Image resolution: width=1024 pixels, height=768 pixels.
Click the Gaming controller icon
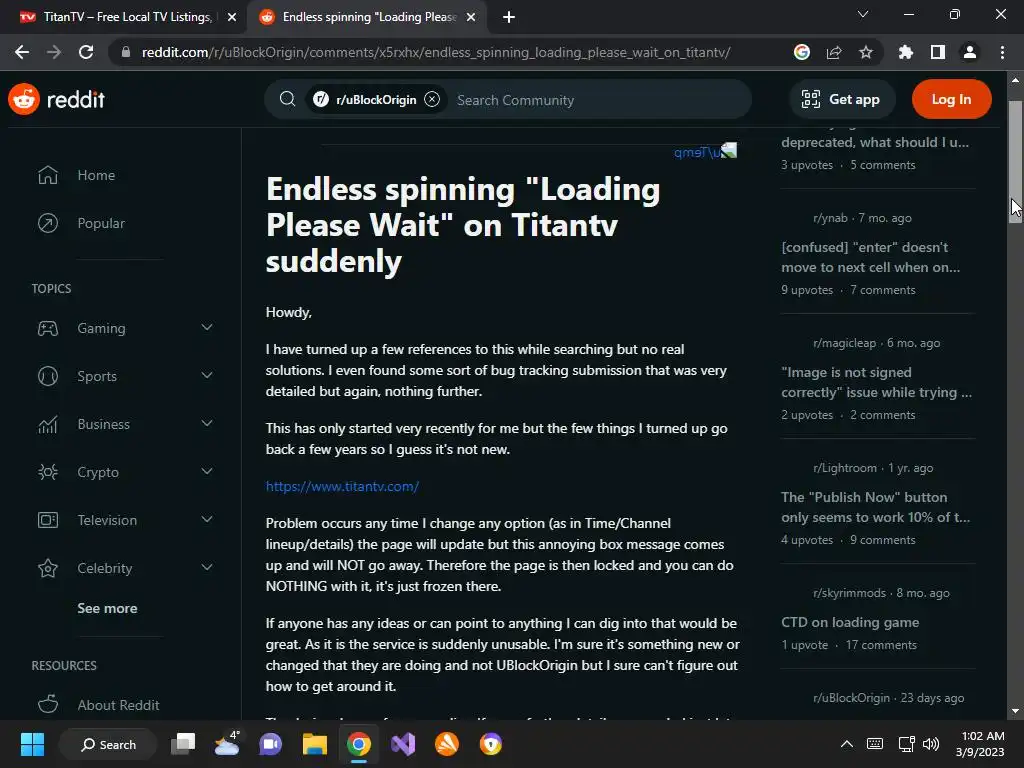pos(48,328)
